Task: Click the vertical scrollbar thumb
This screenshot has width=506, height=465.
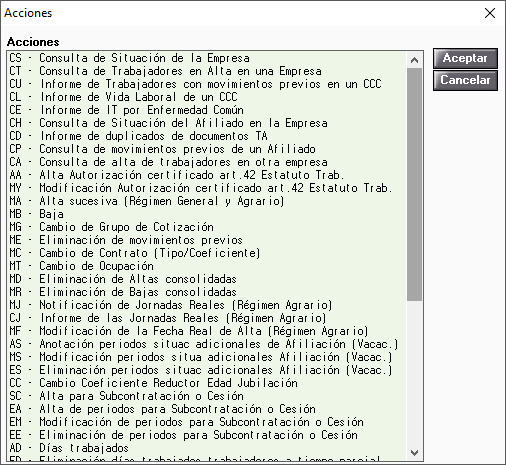Action: click(x=414, y=185)
